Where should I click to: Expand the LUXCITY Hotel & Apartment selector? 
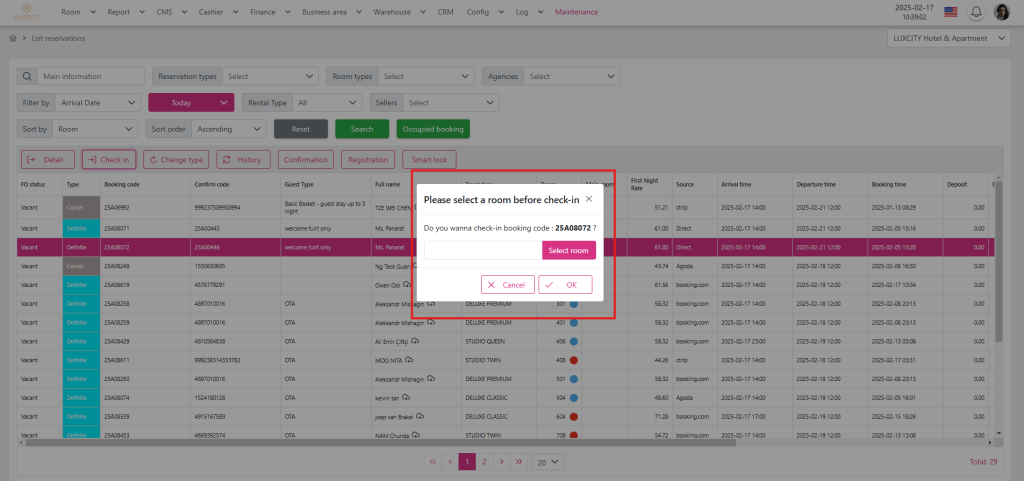tap(948, 38)
